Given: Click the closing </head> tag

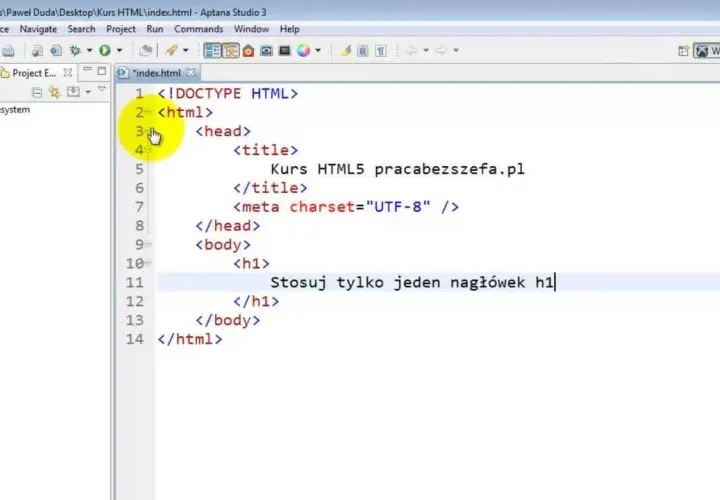Looking at the screenshot, I should tap(228, 226).
